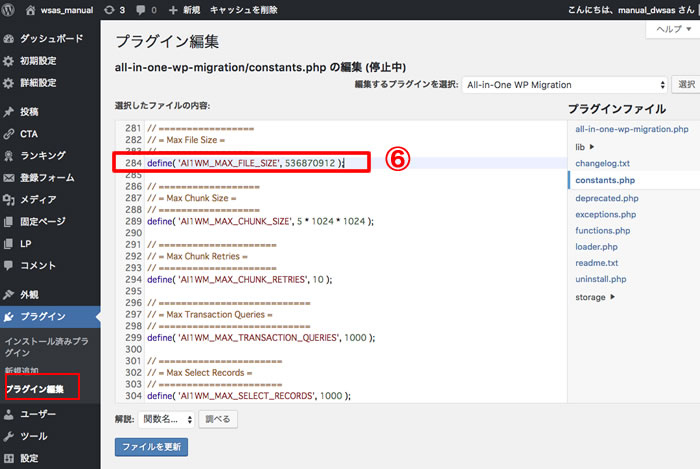The width and height of the screenshot is (700, 469).
Task: Click the 詳細設定 gear icon
Action: [8, 83]
